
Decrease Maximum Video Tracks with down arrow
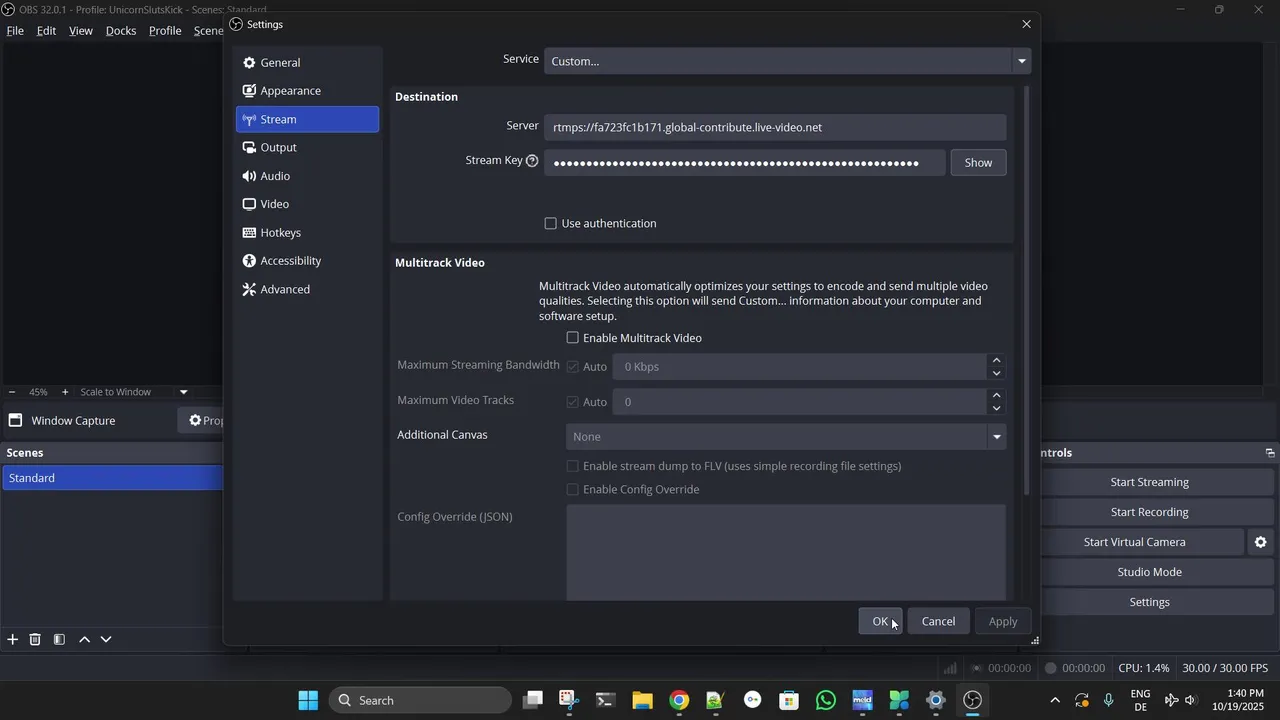tap(996, 409)
